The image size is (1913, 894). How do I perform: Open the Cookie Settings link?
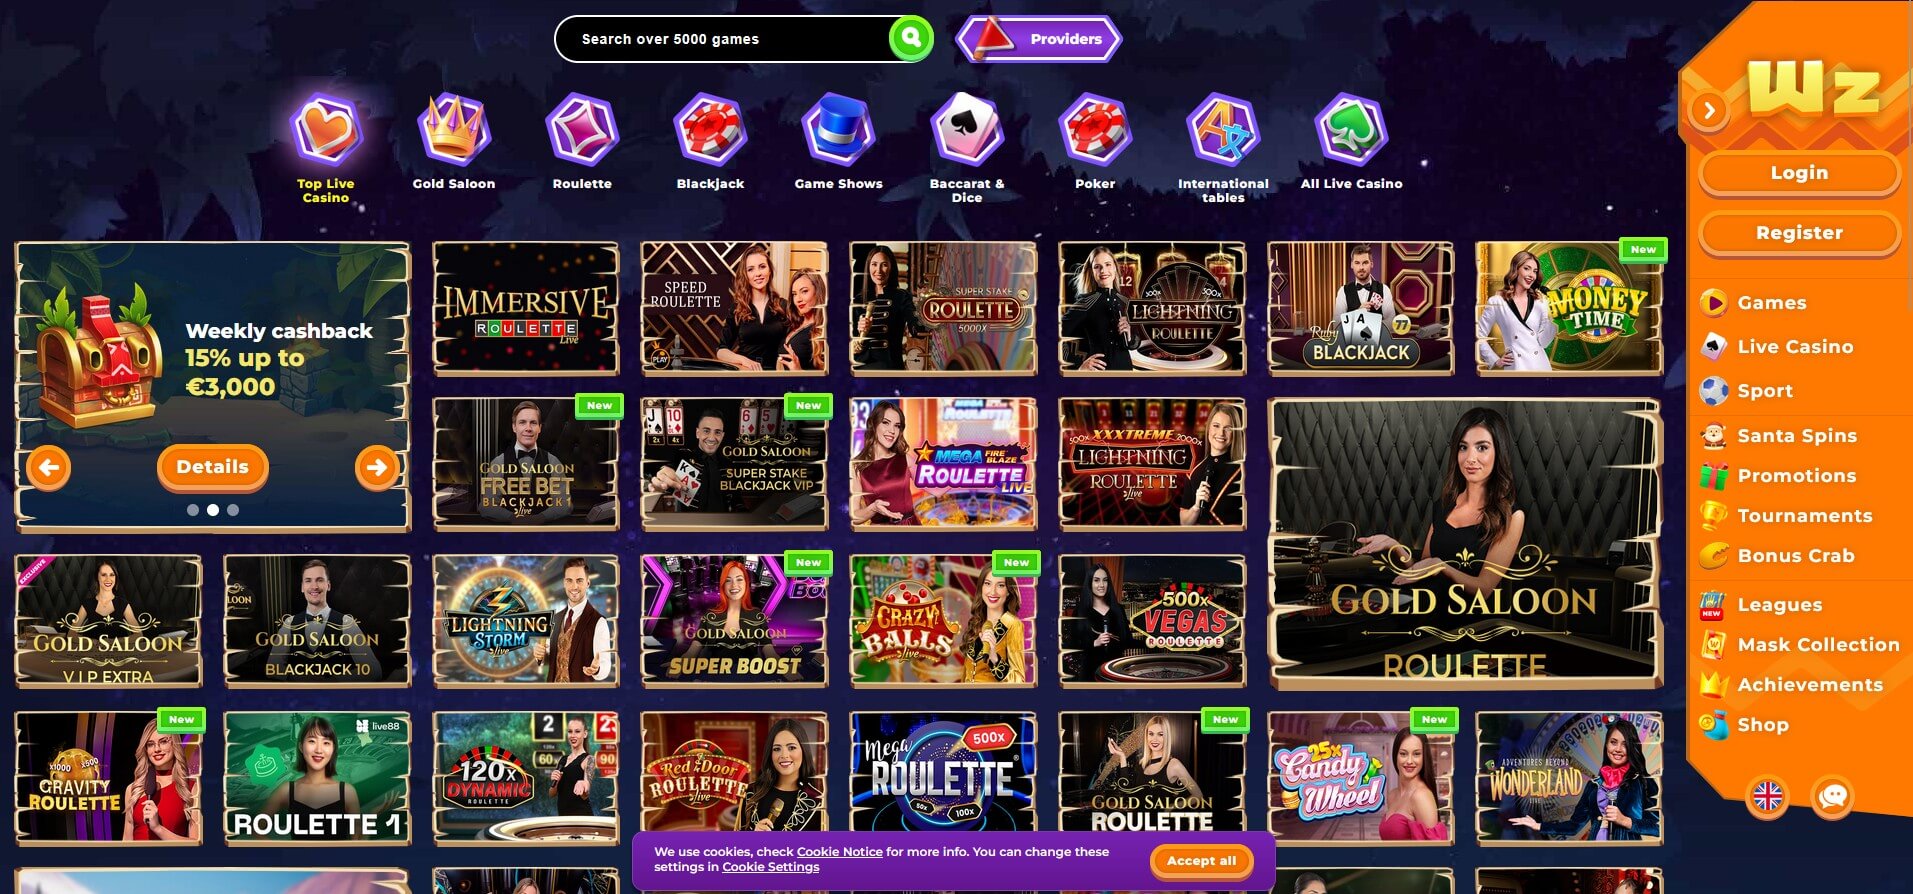770,867
